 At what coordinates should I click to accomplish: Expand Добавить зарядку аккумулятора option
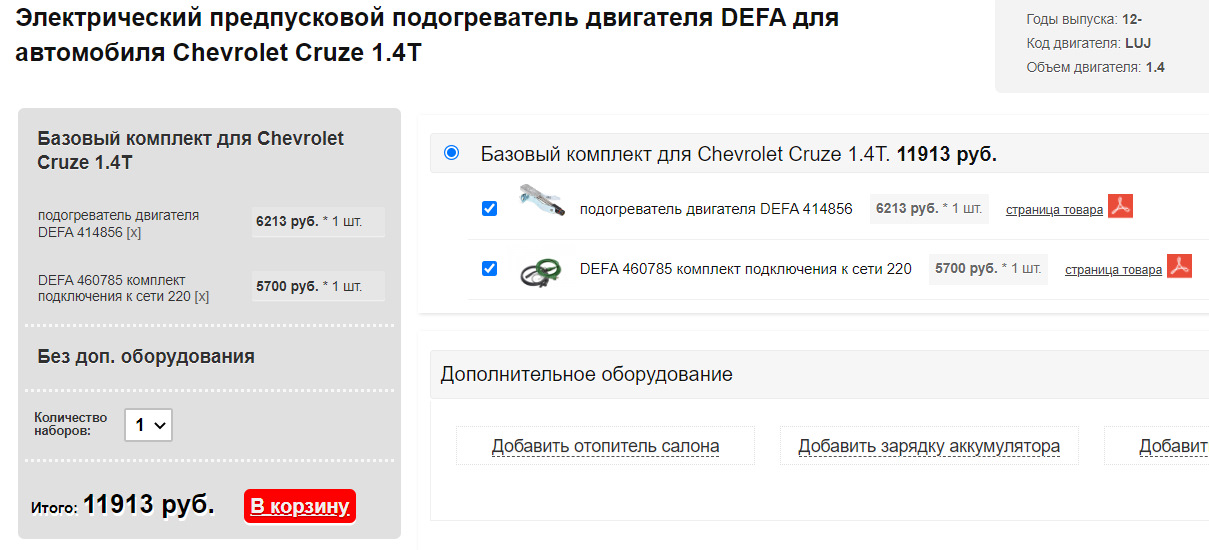tap(929, 446)
